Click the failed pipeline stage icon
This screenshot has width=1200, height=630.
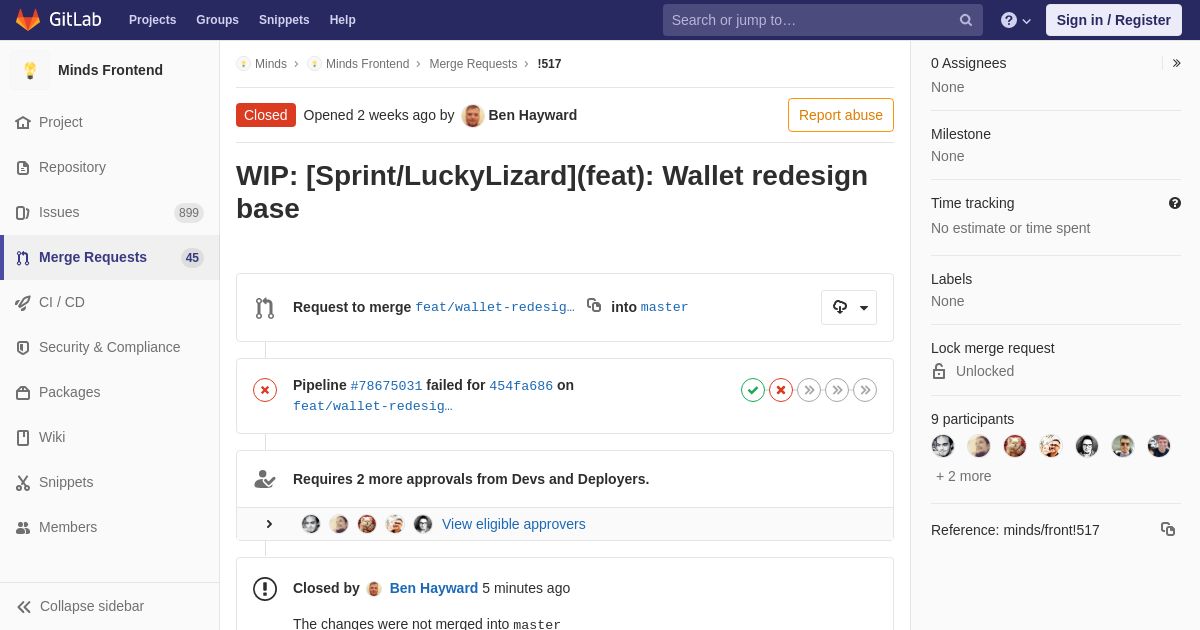point(781,390)
